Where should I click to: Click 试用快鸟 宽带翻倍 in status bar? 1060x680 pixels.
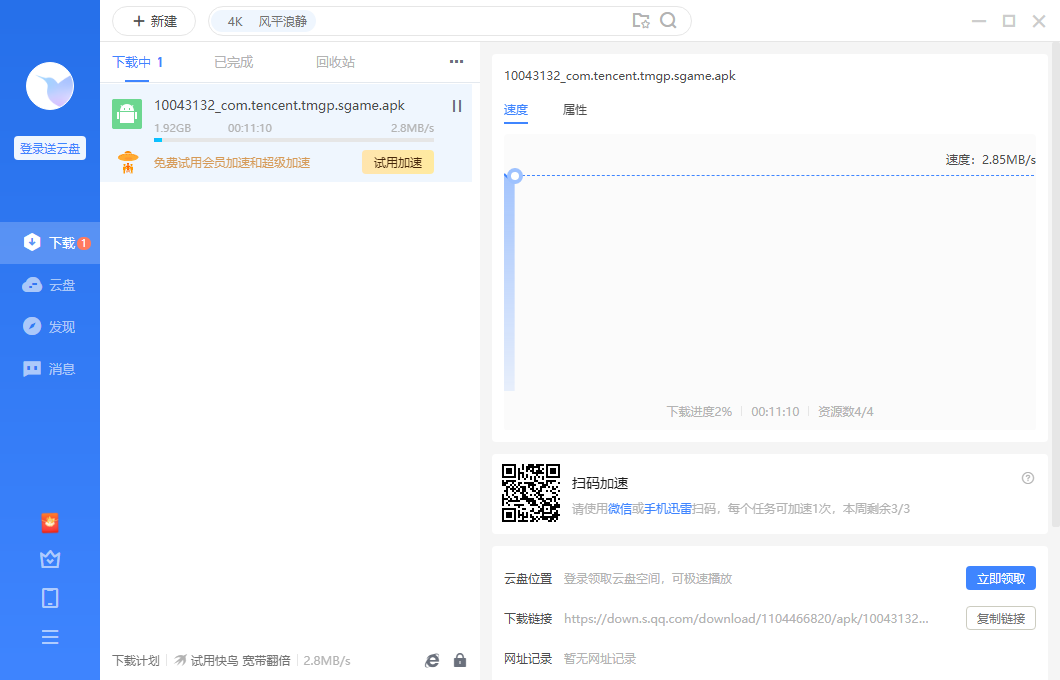click(x=240, y=660)
